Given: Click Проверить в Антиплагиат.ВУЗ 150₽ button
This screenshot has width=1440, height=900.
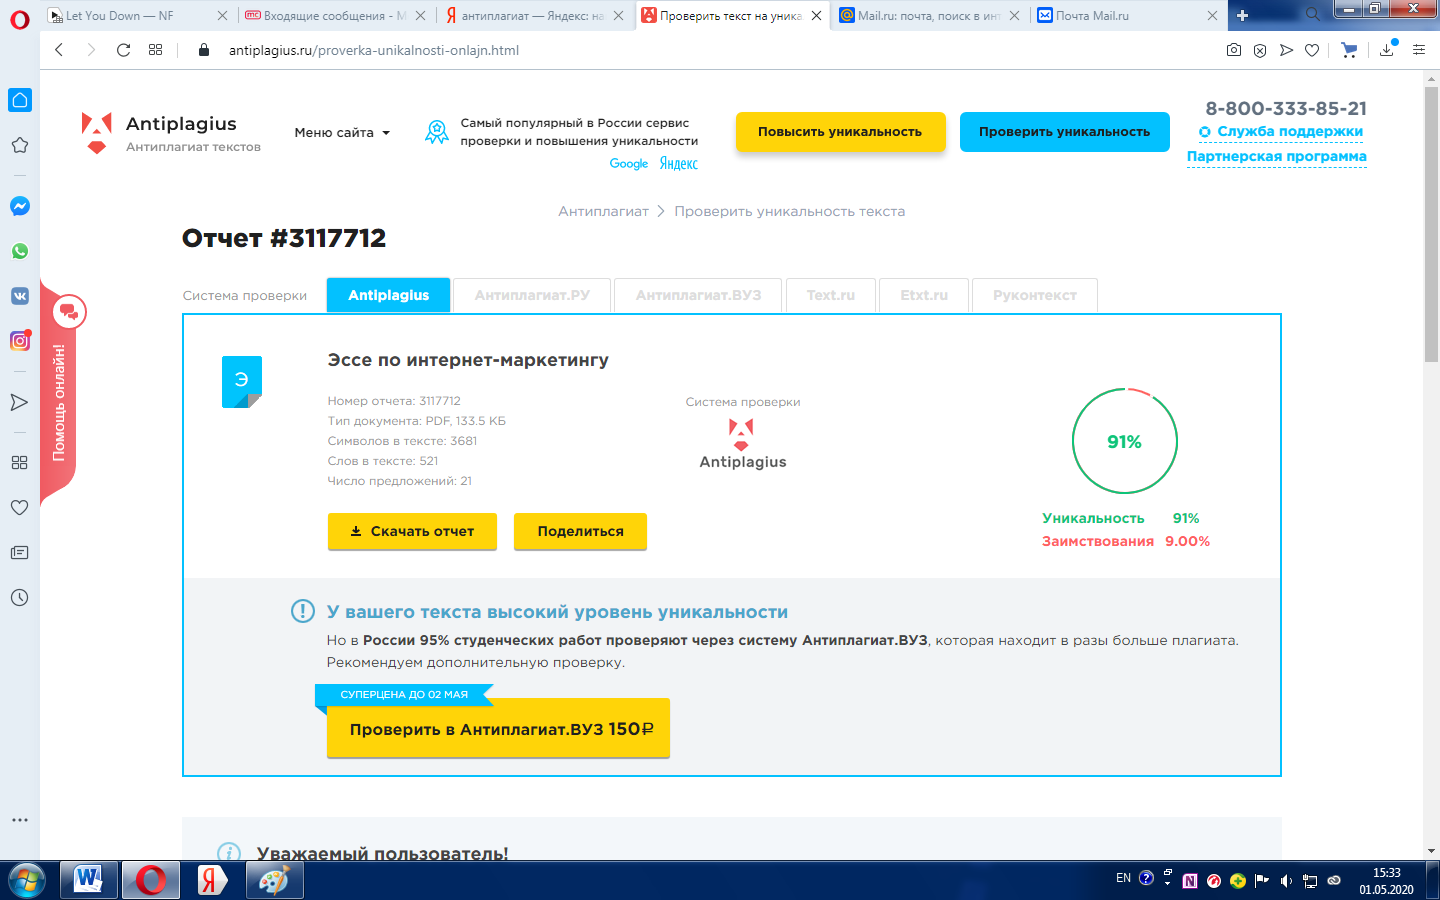Looking at the screenshot, I should coord(498,729).
